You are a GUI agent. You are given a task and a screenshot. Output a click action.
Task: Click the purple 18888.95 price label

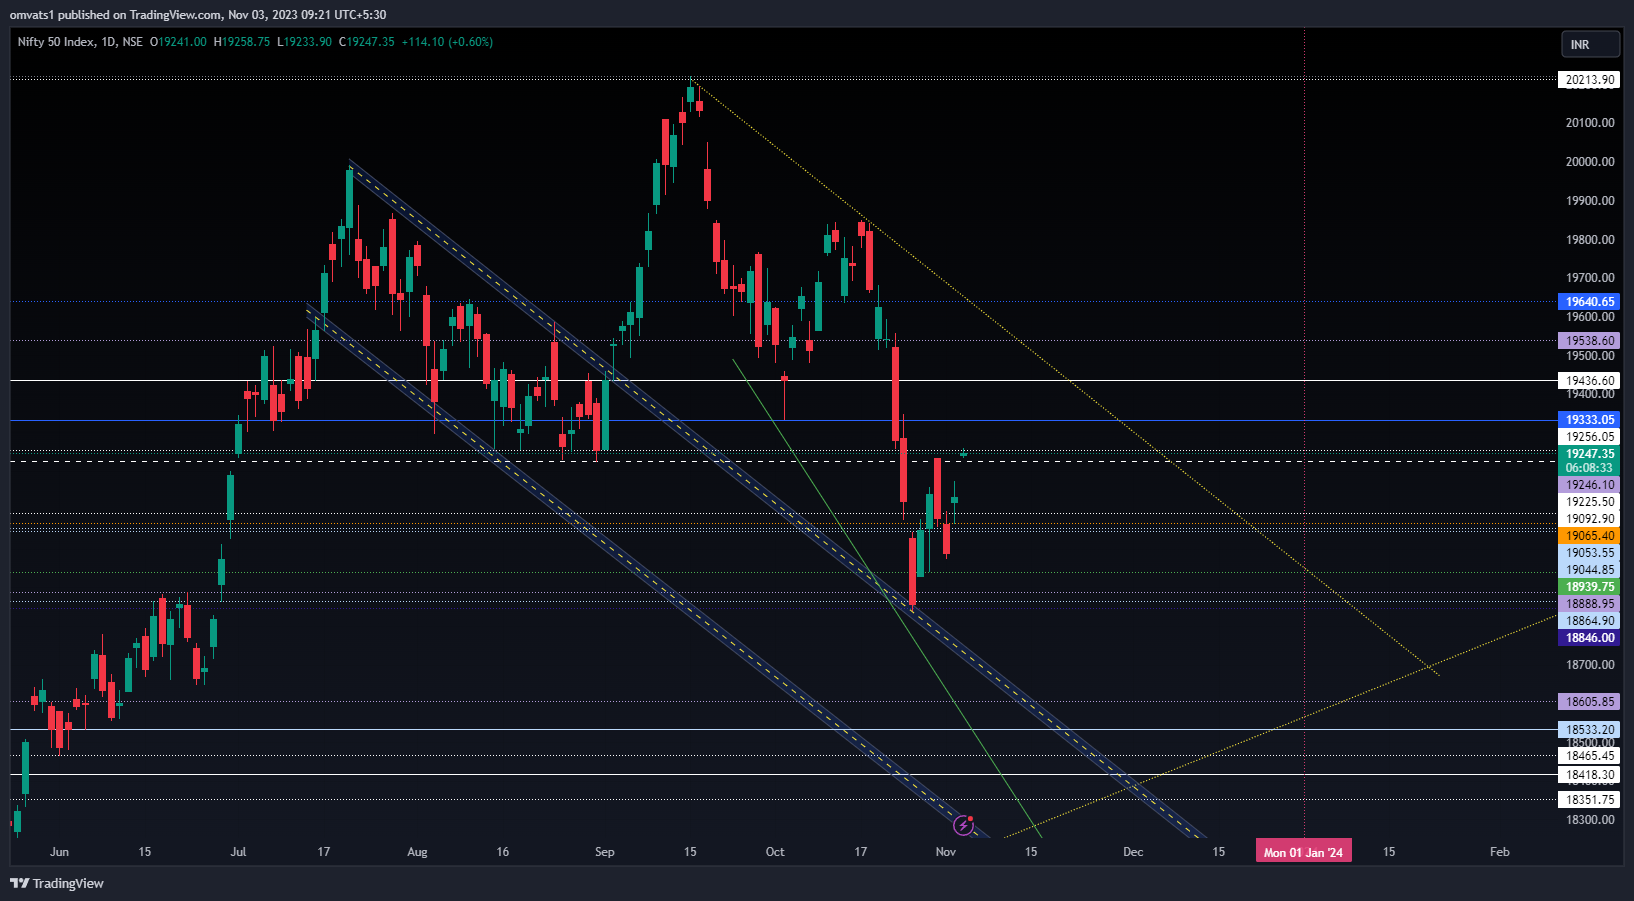1589,604
